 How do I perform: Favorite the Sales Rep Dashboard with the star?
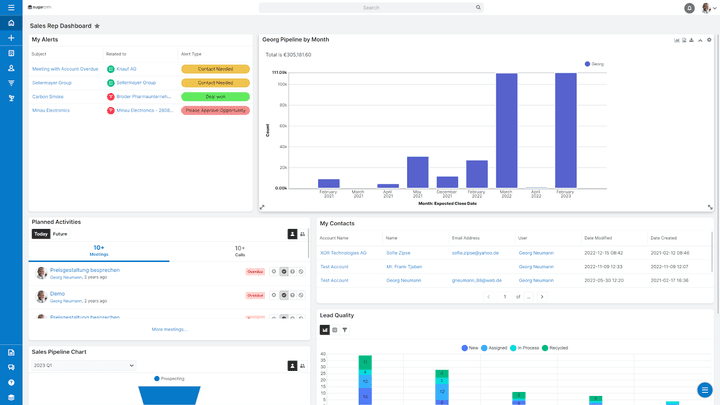coord(97,26)
